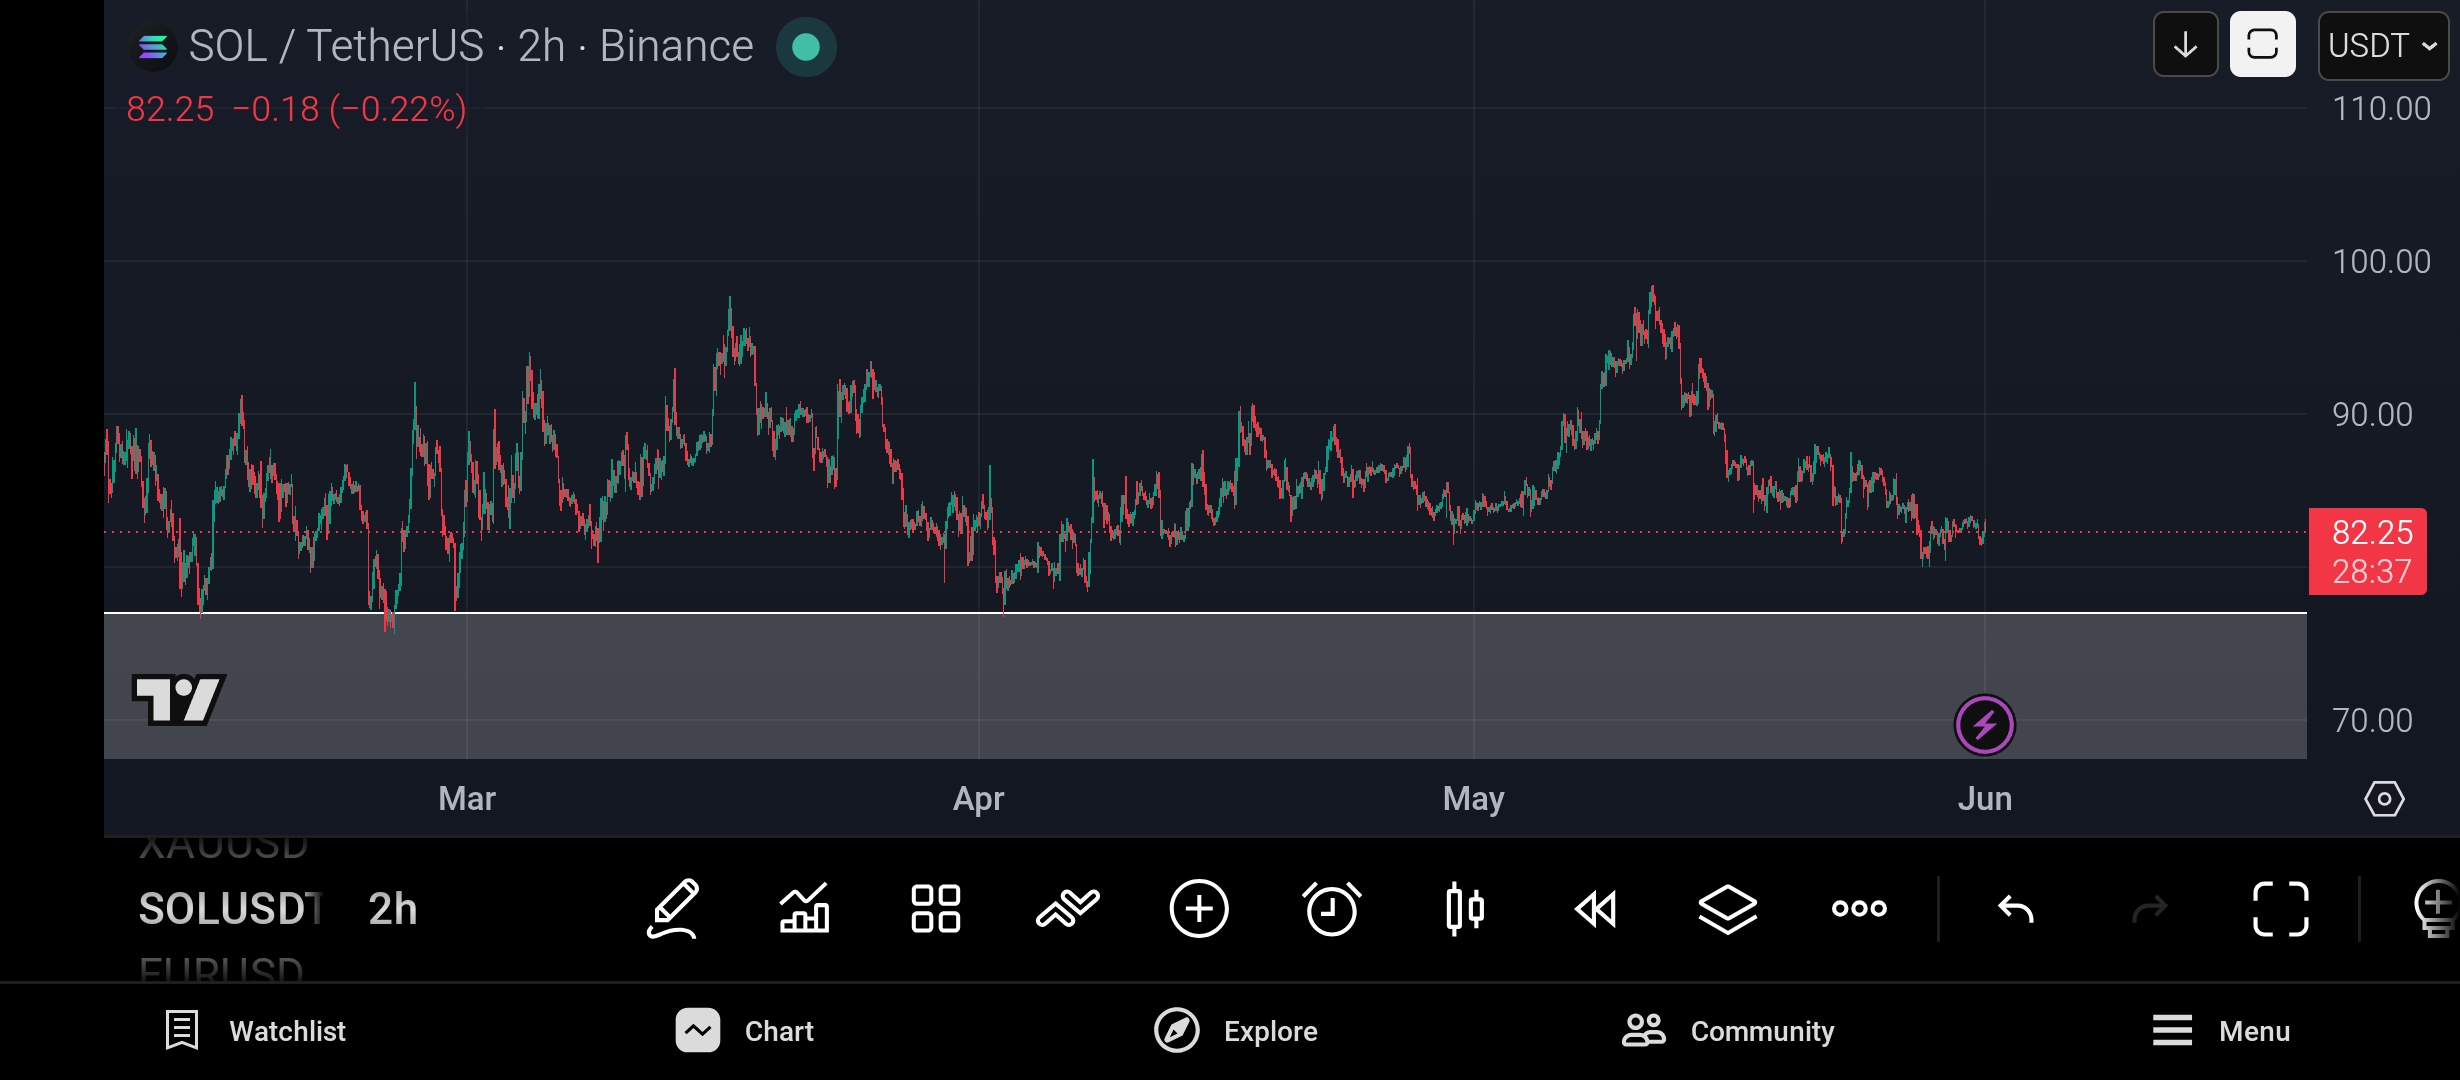Screen dimensions: 2460x1080
Task: Click the 90.00 price axis label
Action: (x=2372, y=415)
